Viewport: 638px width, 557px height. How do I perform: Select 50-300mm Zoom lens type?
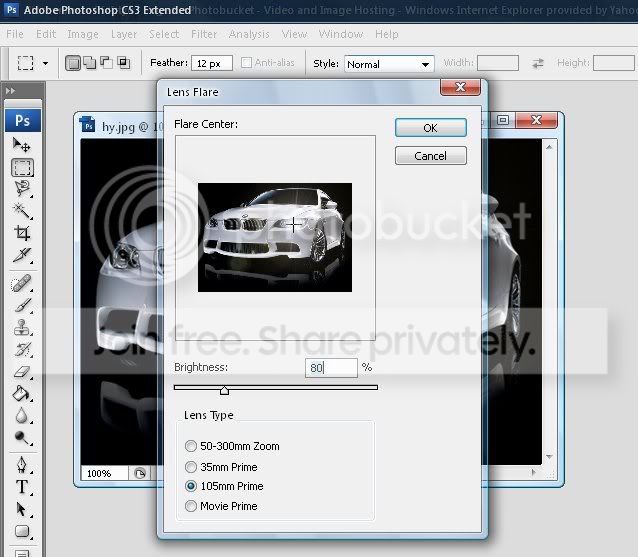[x=191, y=446]
